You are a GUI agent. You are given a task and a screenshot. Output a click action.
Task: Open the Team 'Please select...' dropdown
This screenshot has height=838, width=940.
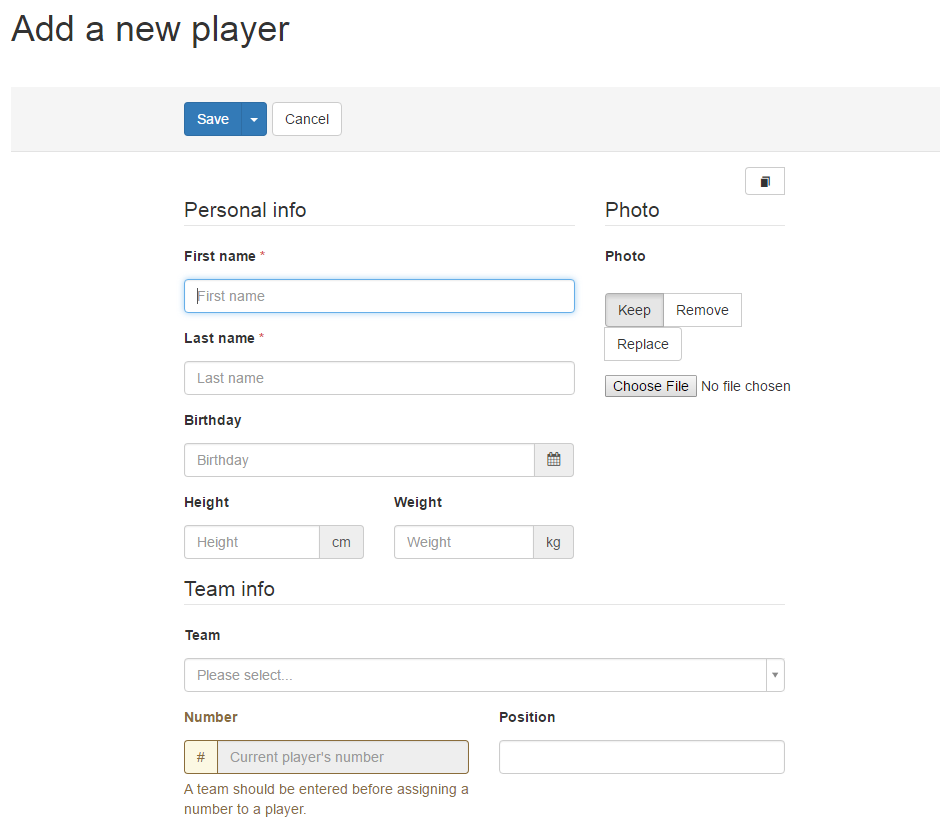click(475, 675)
